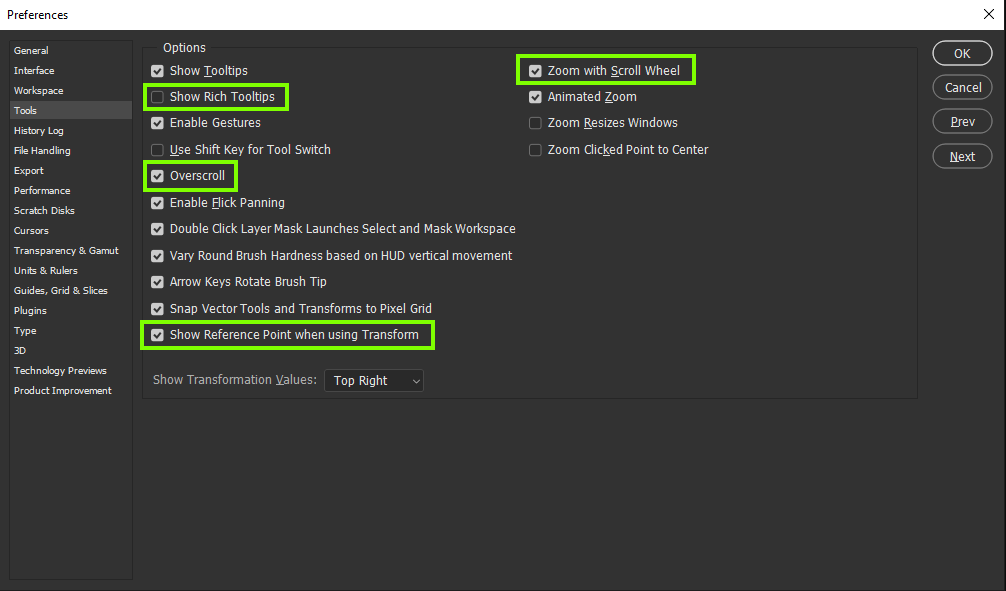Enable Zoom Clicked Point to Center

click(x=535, y=149)
